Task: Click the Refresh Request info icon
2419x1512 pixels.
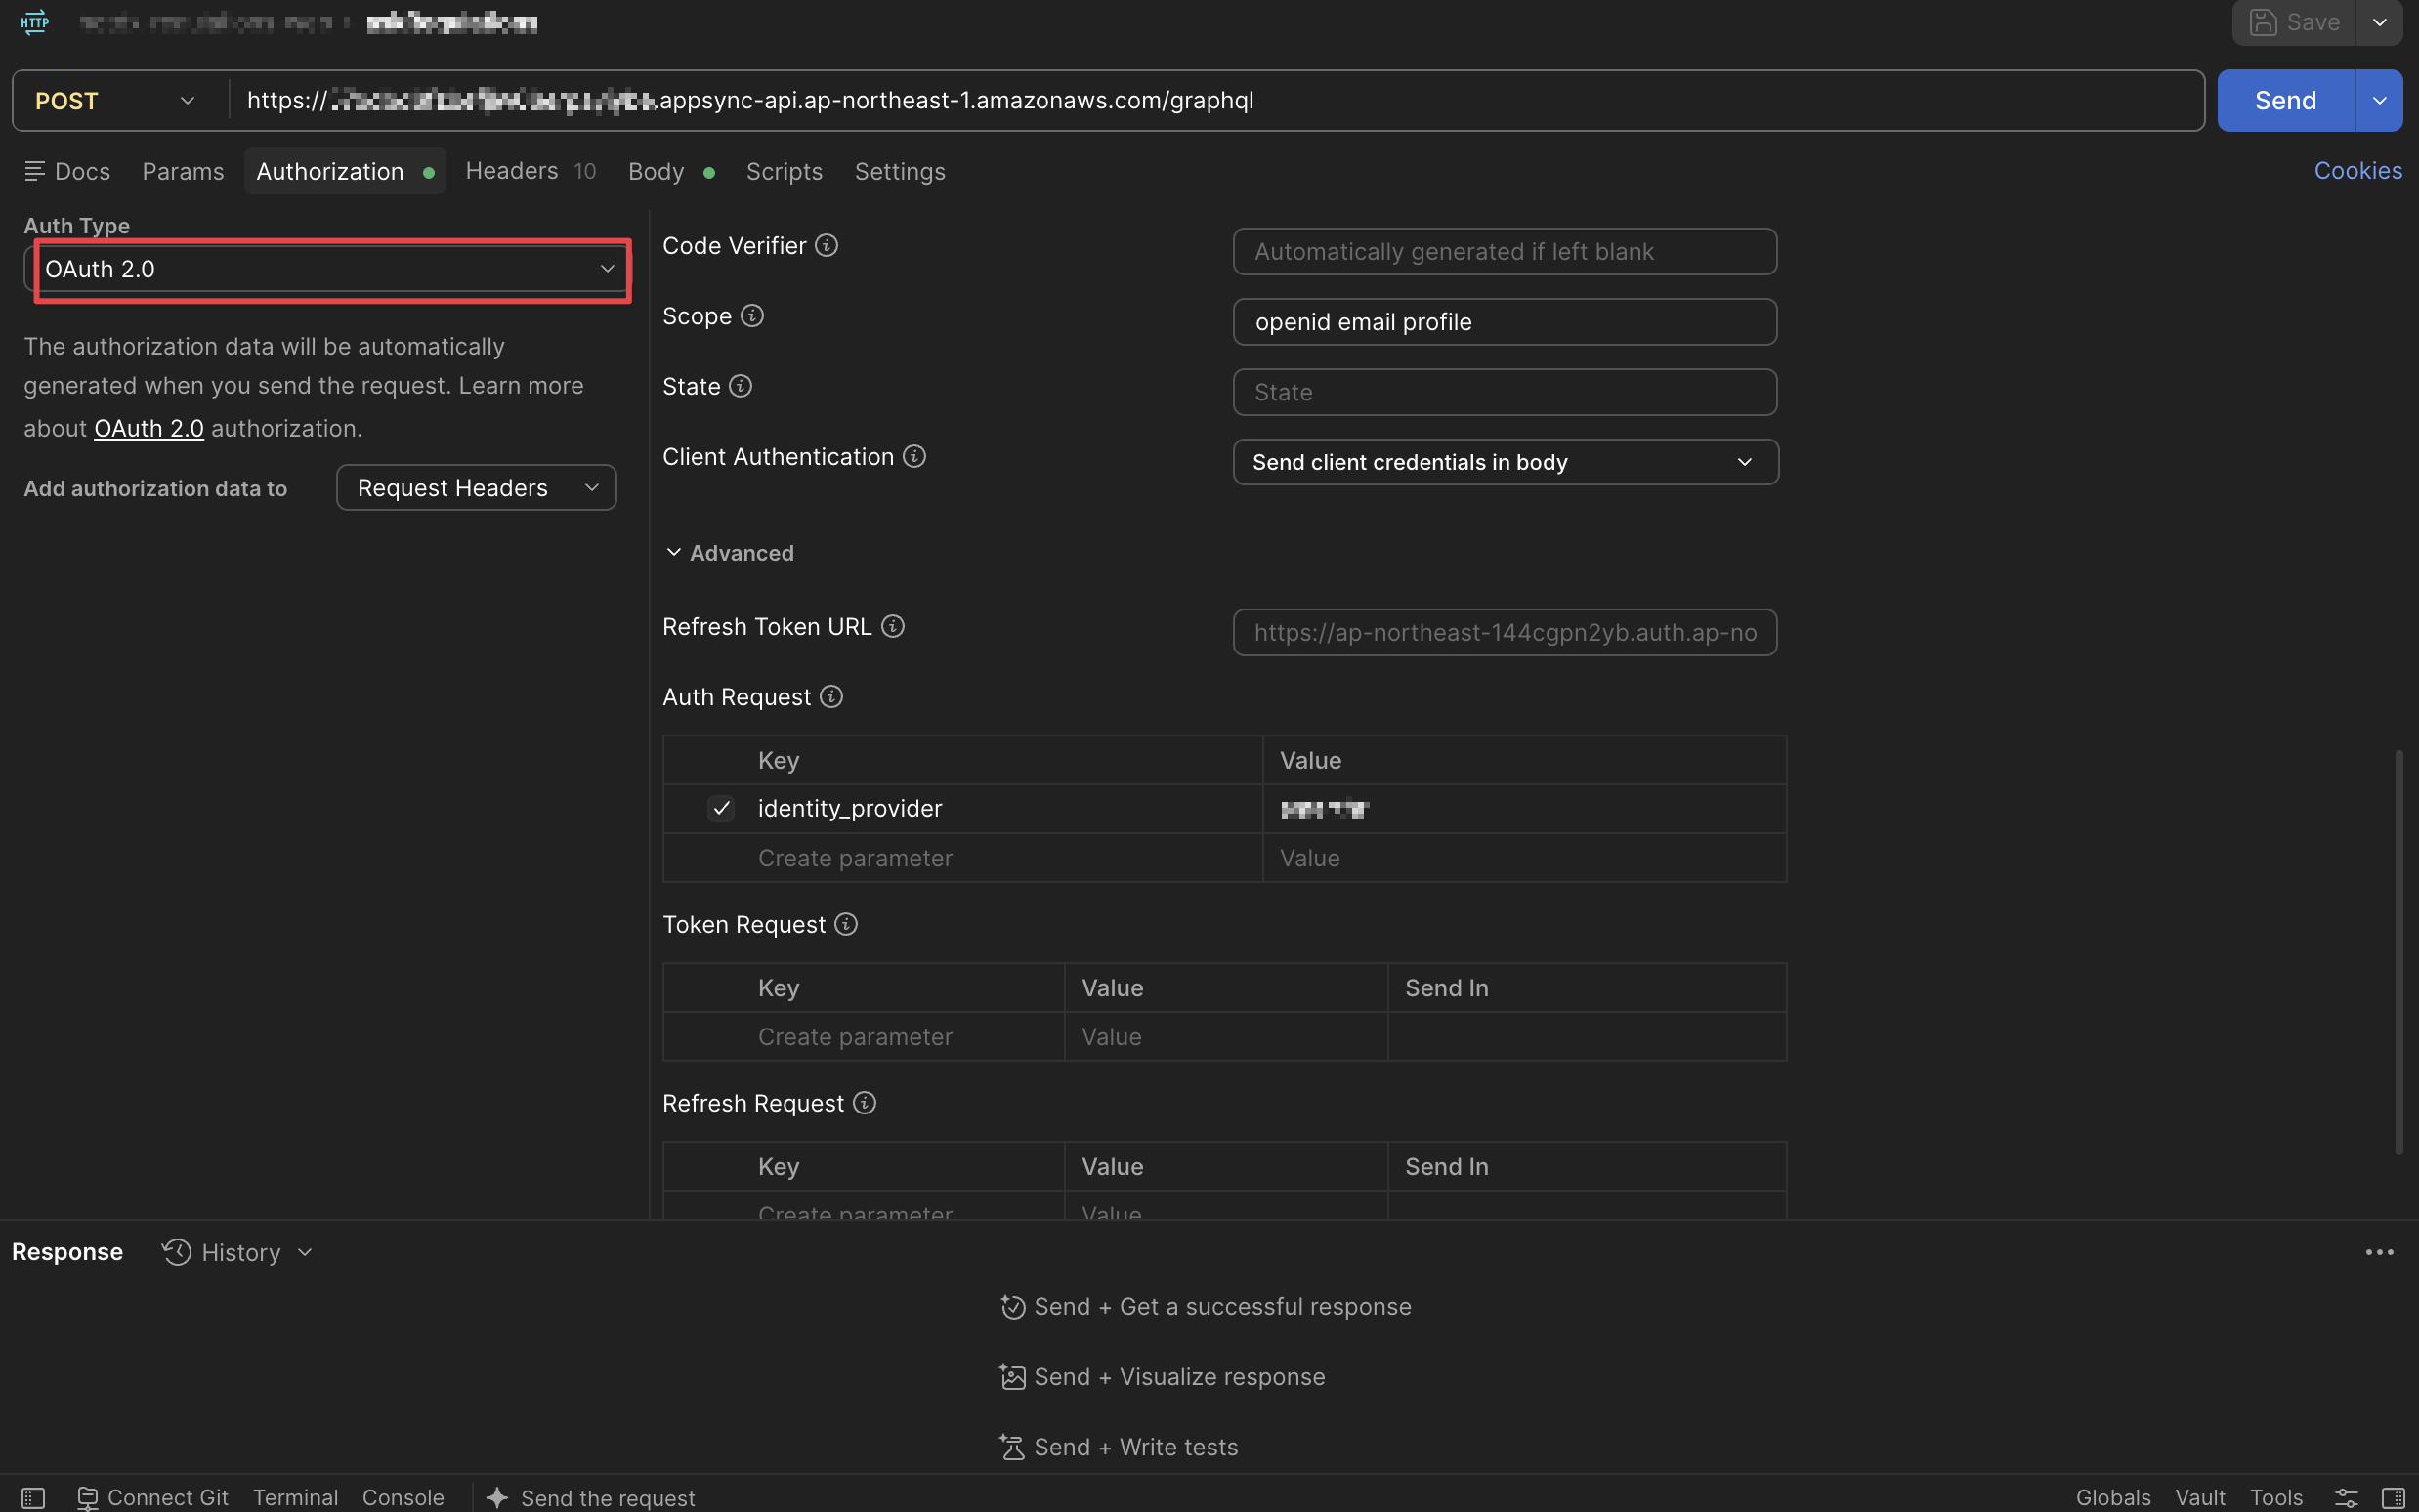Action: [864, 1102]
